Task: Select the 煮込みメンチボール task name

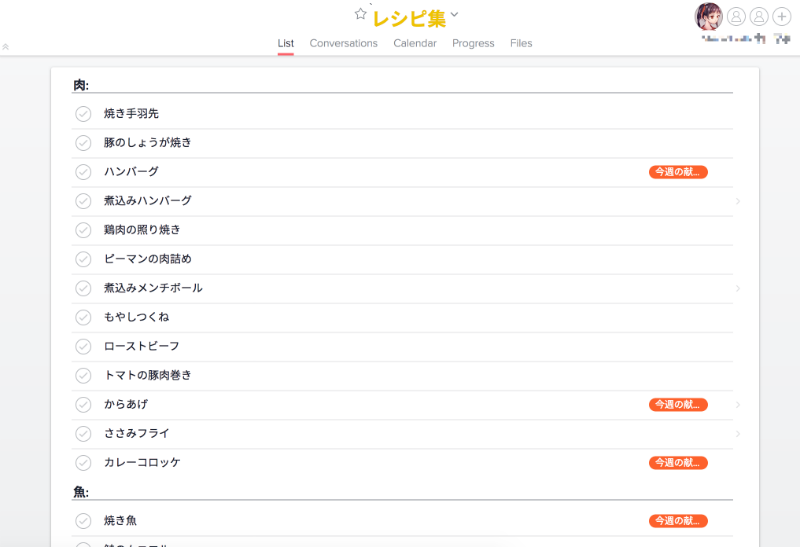Action: pos(153,288)
